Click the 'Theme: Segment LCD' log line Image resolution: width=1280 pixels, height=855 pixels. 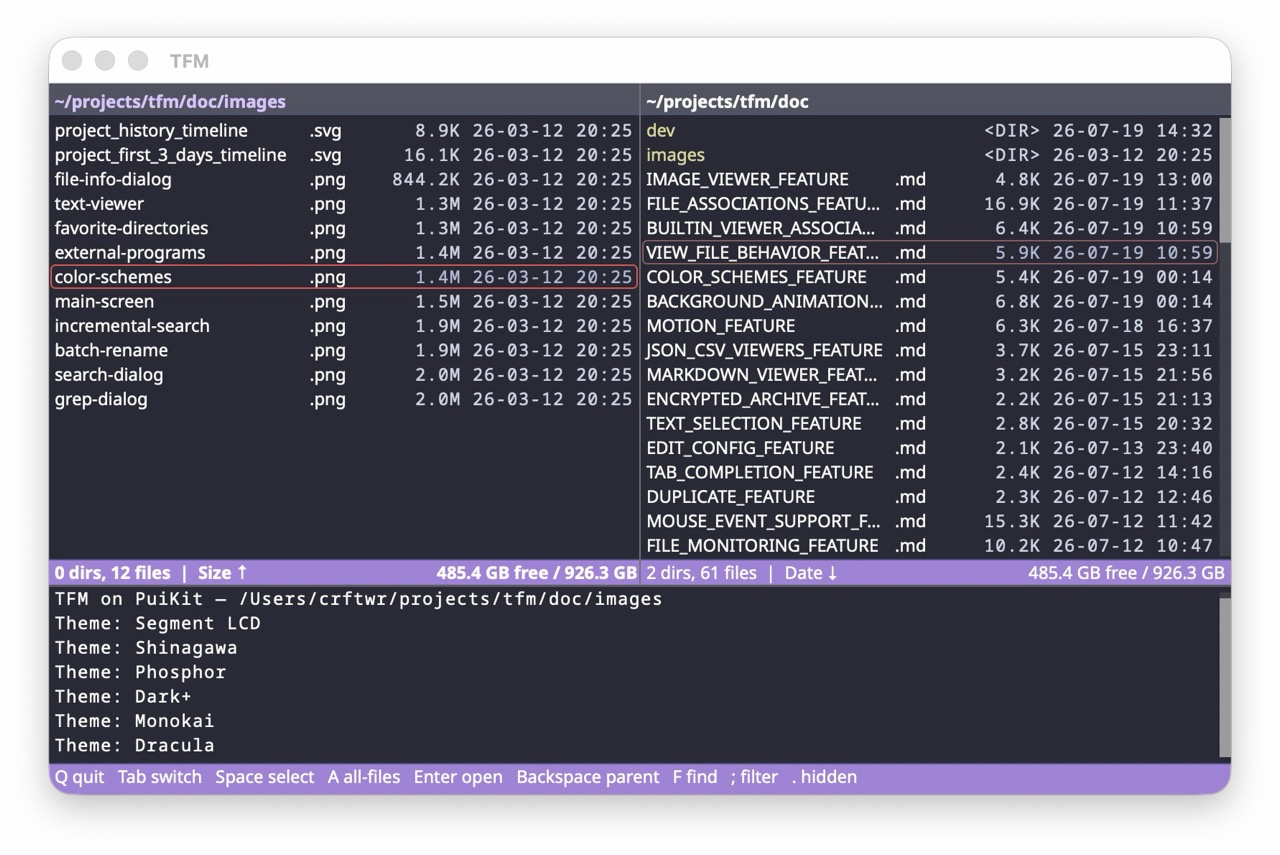pyautogui.click(x=157, y=623)
